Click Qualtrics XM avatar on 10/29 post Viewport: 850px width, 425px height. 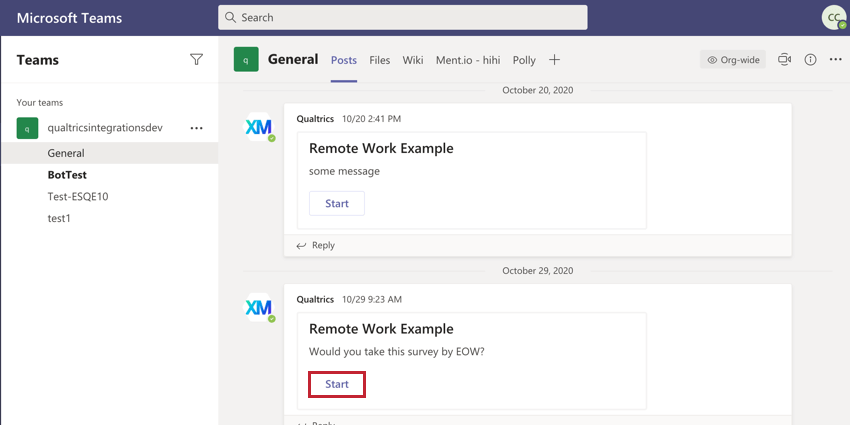(x=259, y=308)
